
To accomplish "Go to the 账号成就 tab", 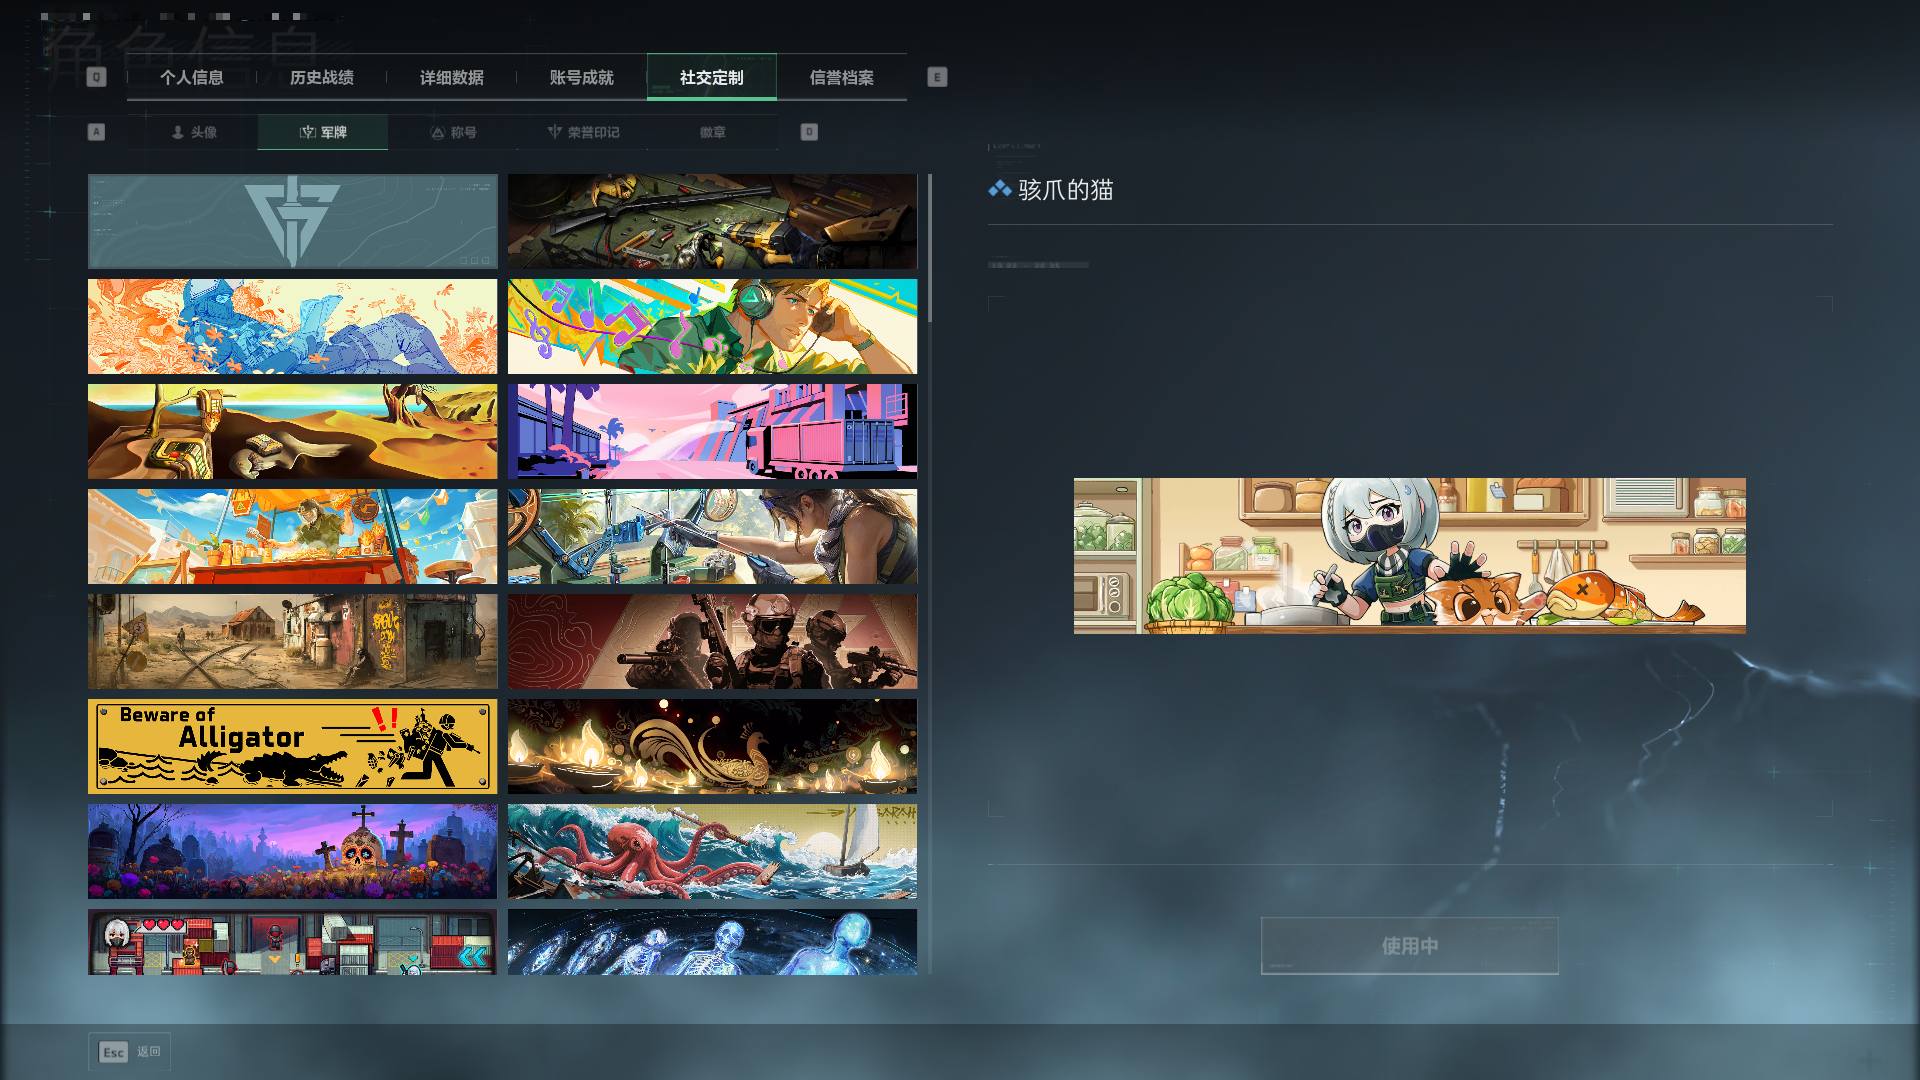I will coord(581,77).
